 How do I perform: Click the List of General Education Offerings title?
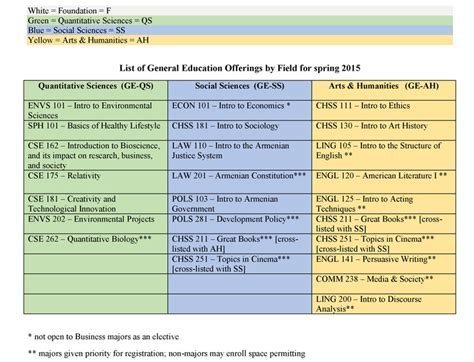tap(240, 68)
